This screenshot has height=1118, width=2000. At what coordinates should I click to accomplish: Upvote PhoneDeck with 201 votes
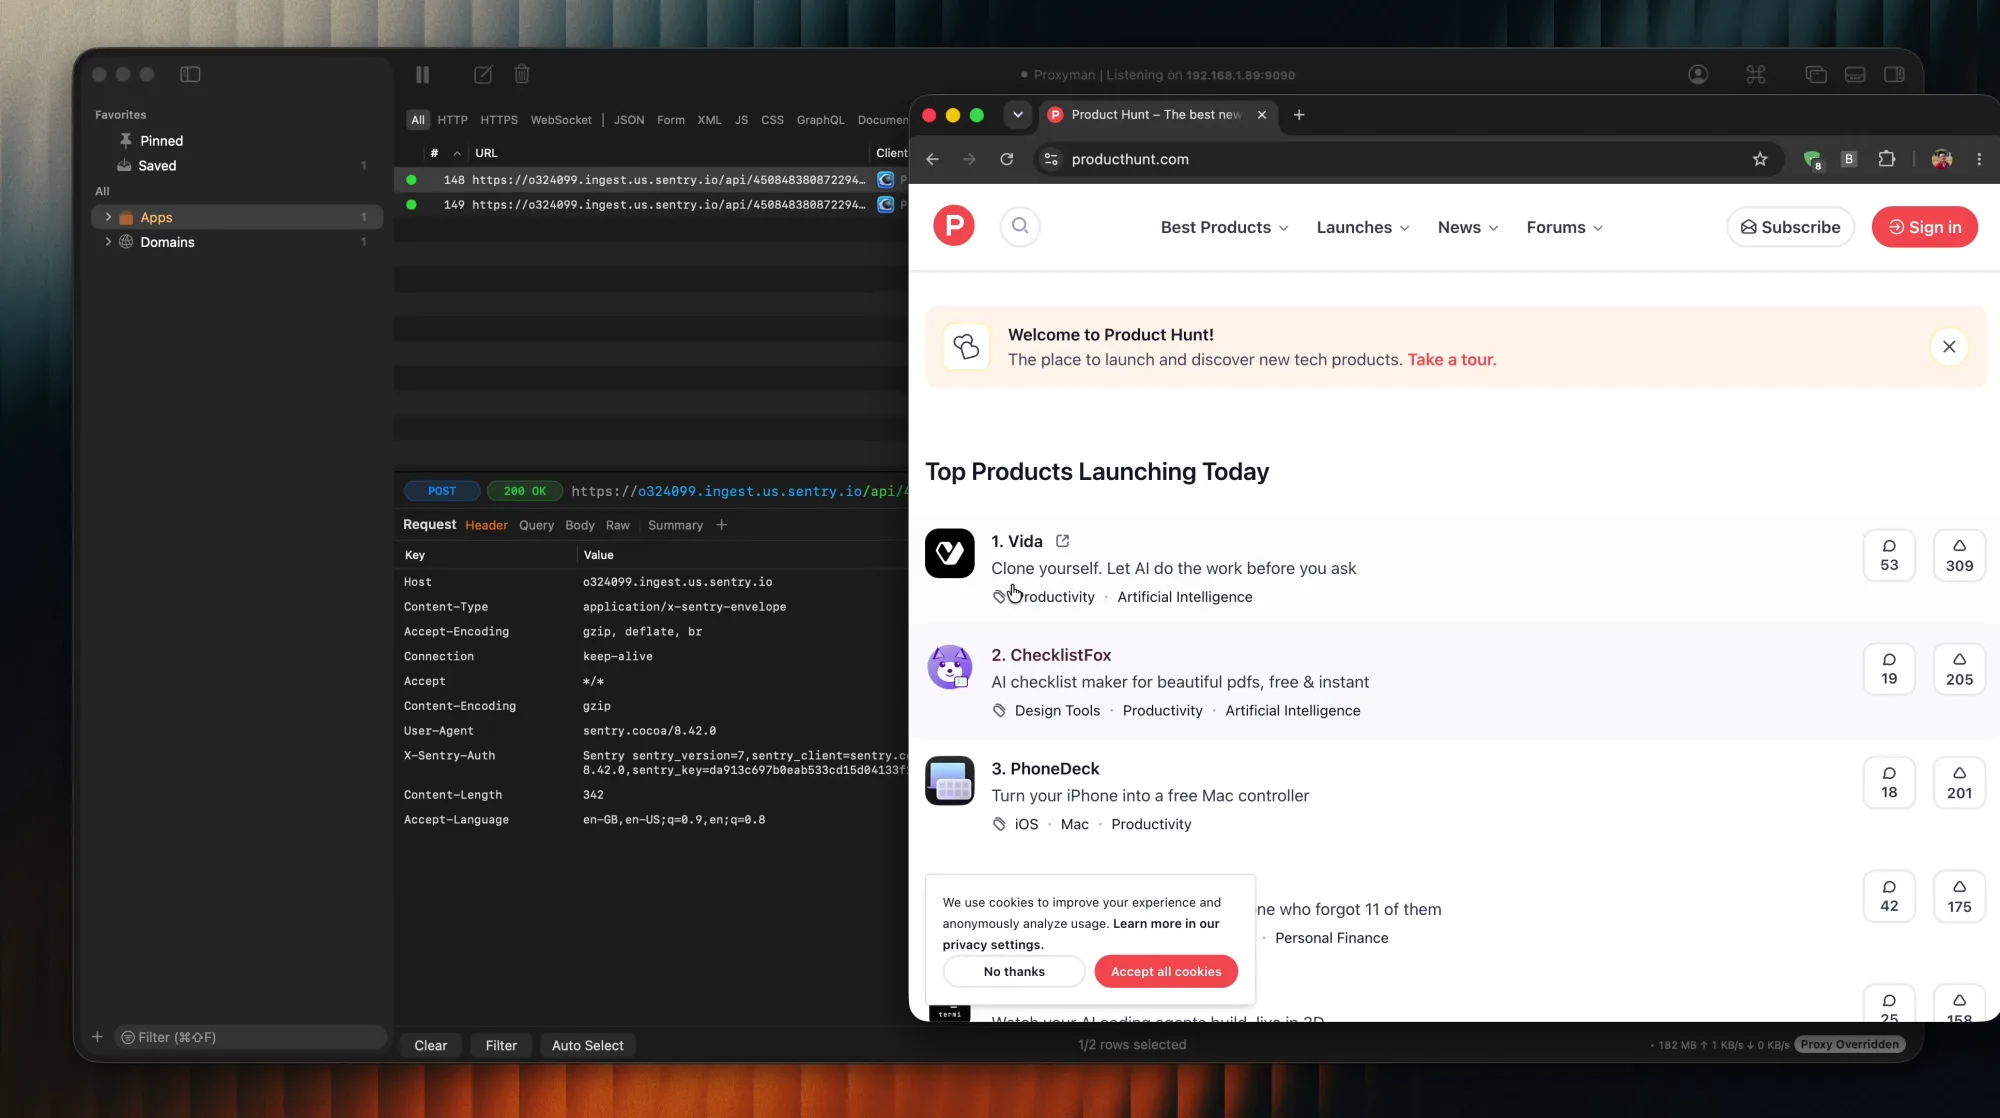point(1959,782)
